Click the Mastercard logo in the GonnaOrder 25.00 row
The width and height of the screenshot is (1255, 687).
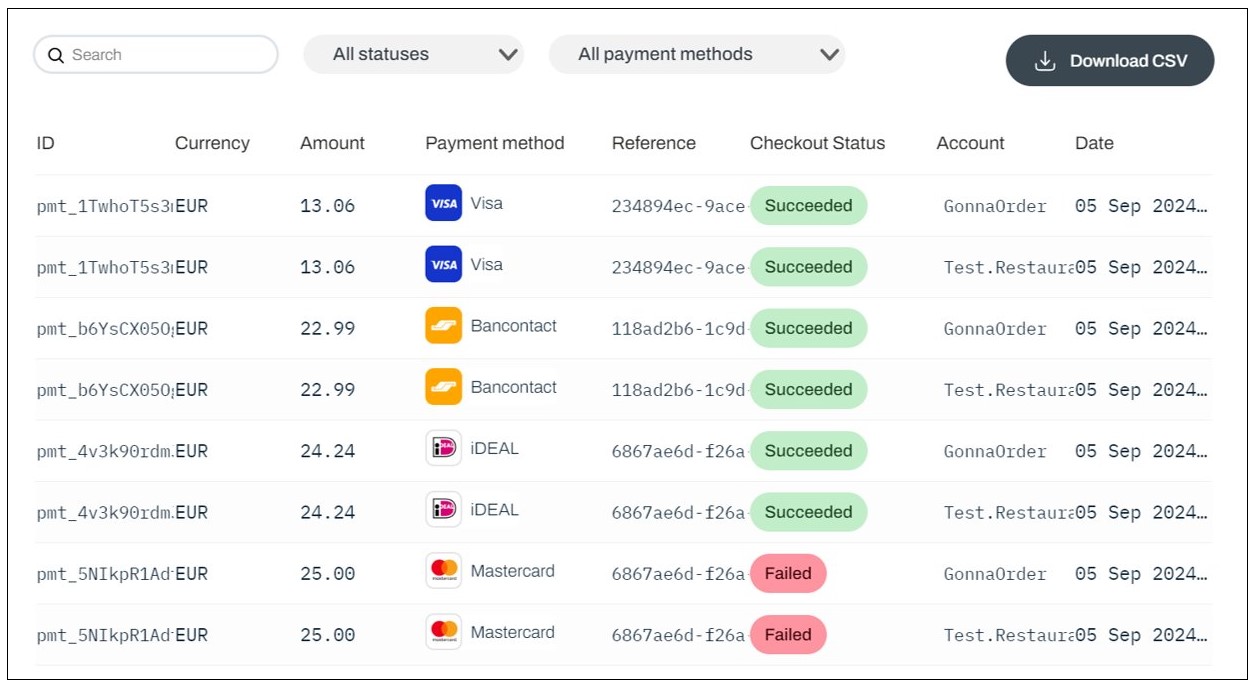[x=443, y=571]
